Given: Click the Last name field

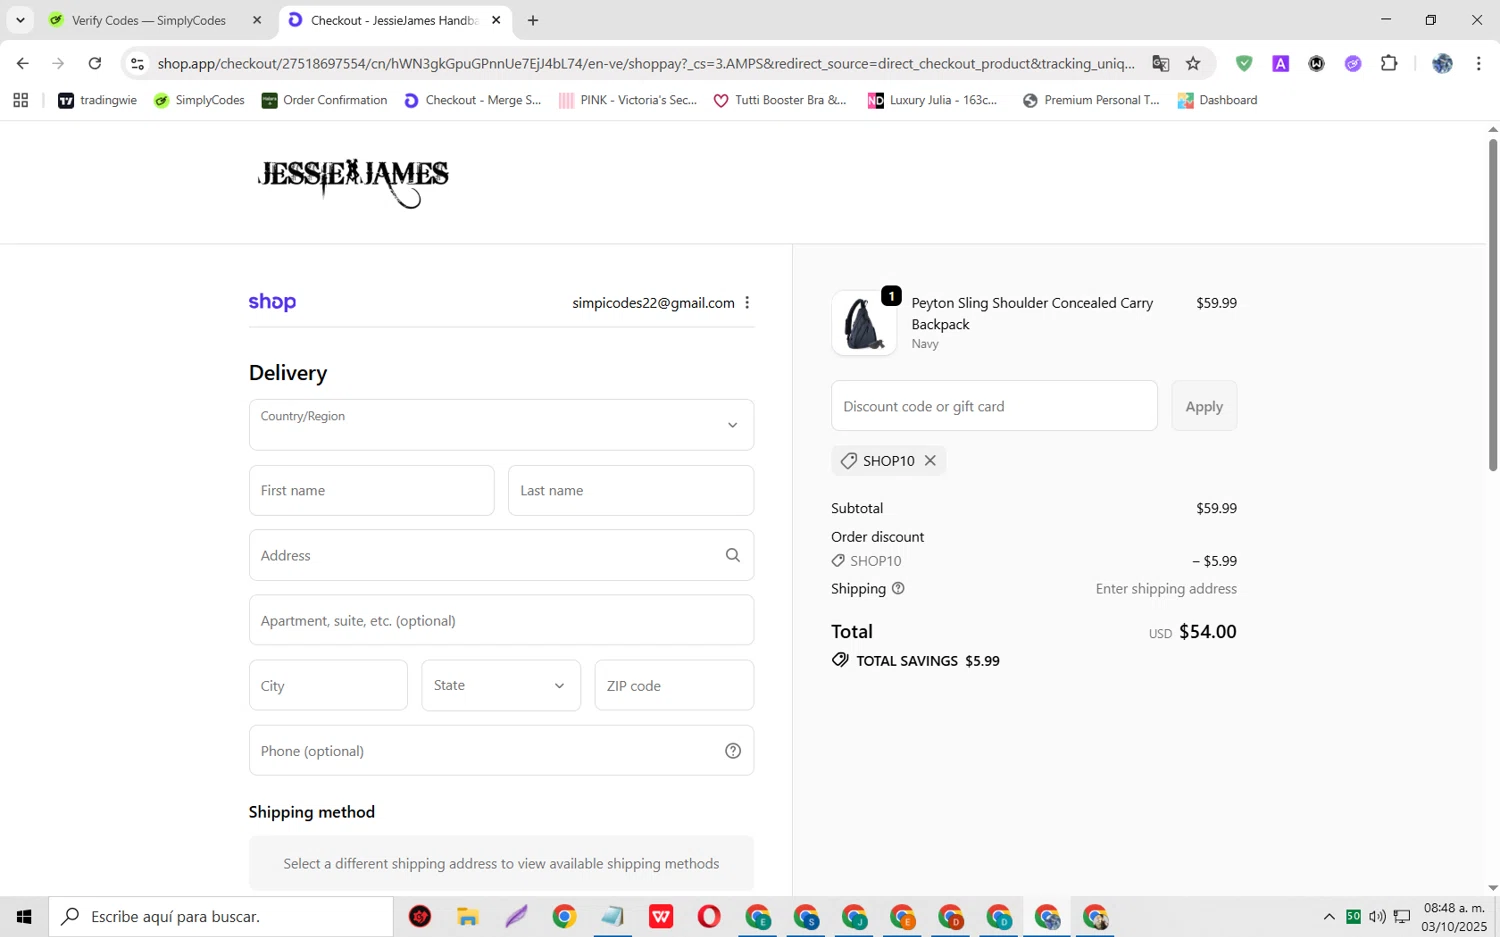Looking at the screenshot, I should pos(631,490).
